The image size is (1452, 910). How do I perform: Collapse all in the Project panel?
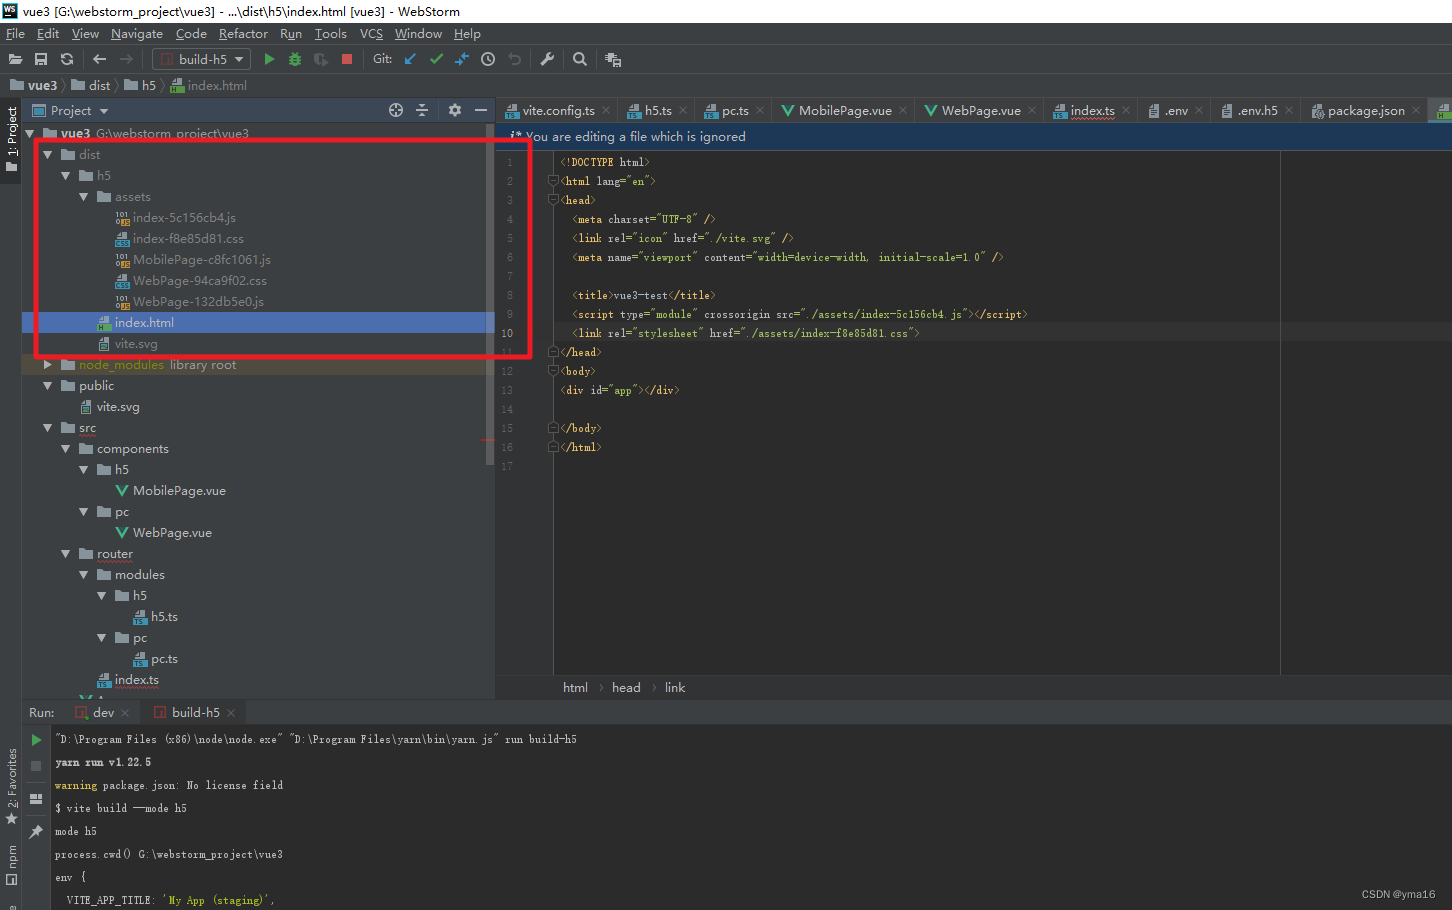tap(422, 110)
